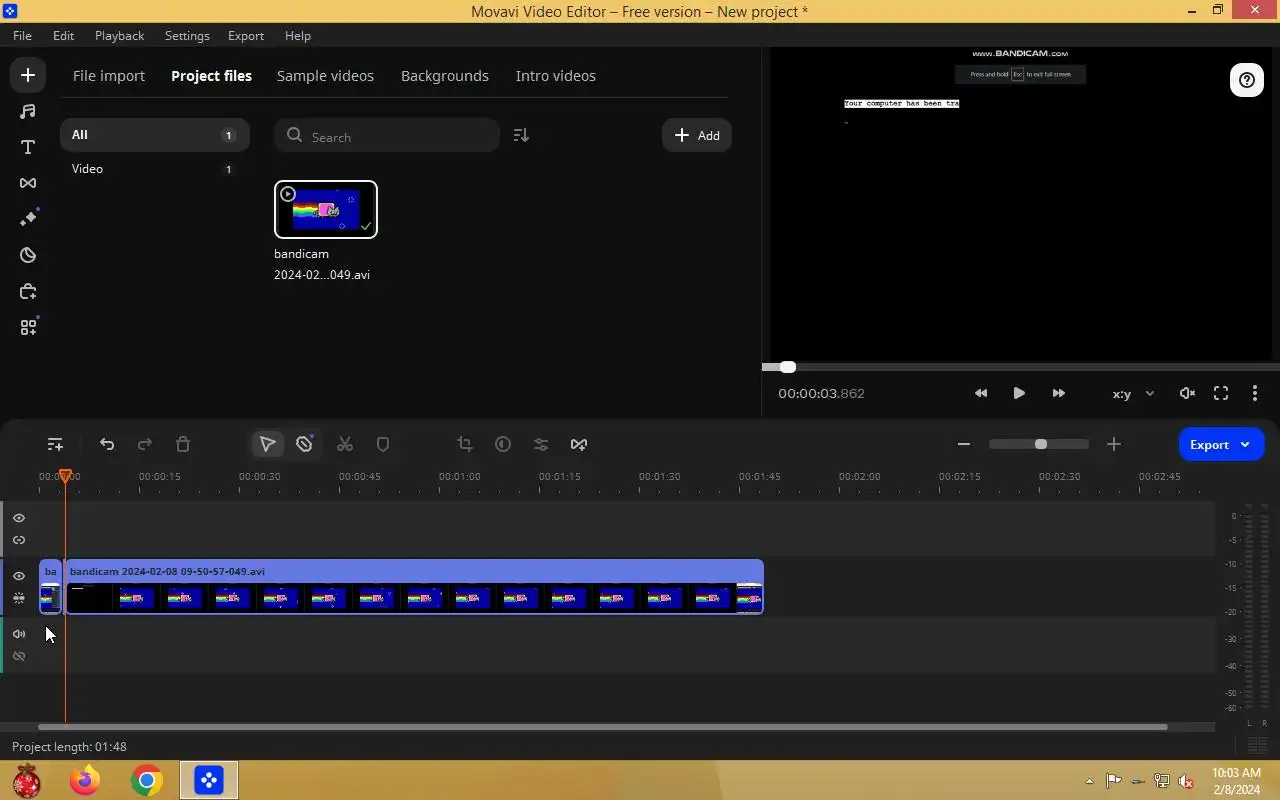
Task: Open the Export menu in menu bar
Action: pos(246,35)
